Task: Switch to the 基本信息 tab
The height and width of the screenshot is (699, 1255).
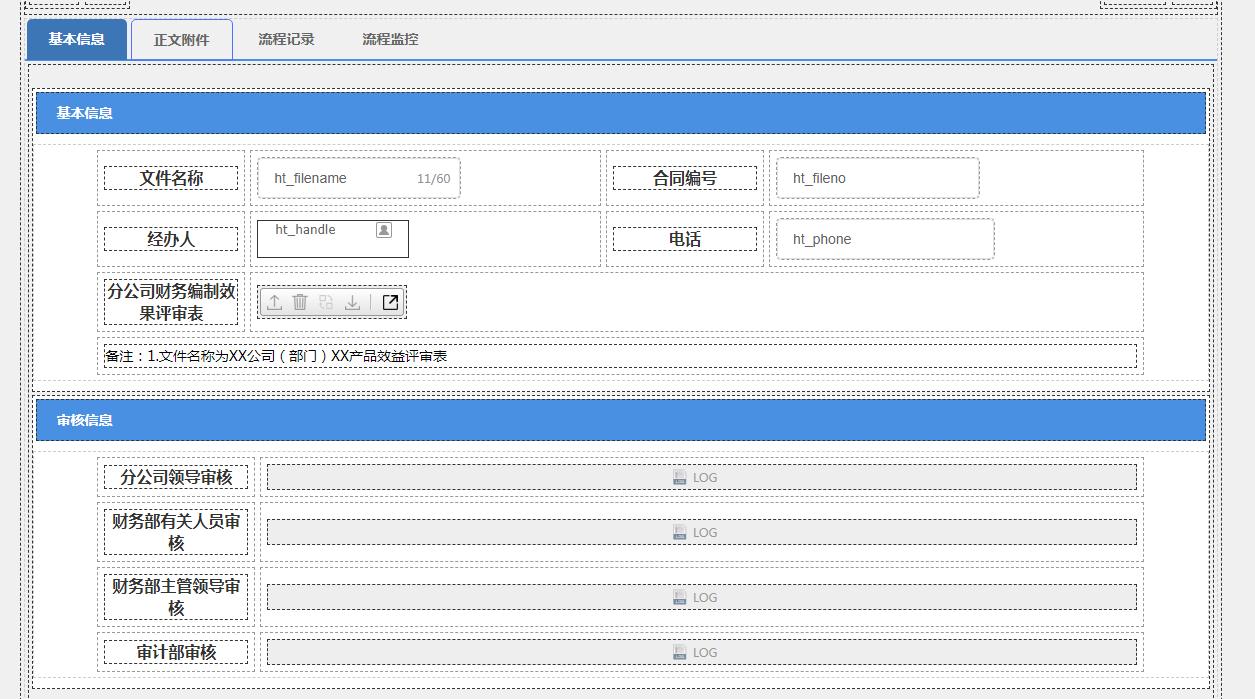Action: point(77,39)
